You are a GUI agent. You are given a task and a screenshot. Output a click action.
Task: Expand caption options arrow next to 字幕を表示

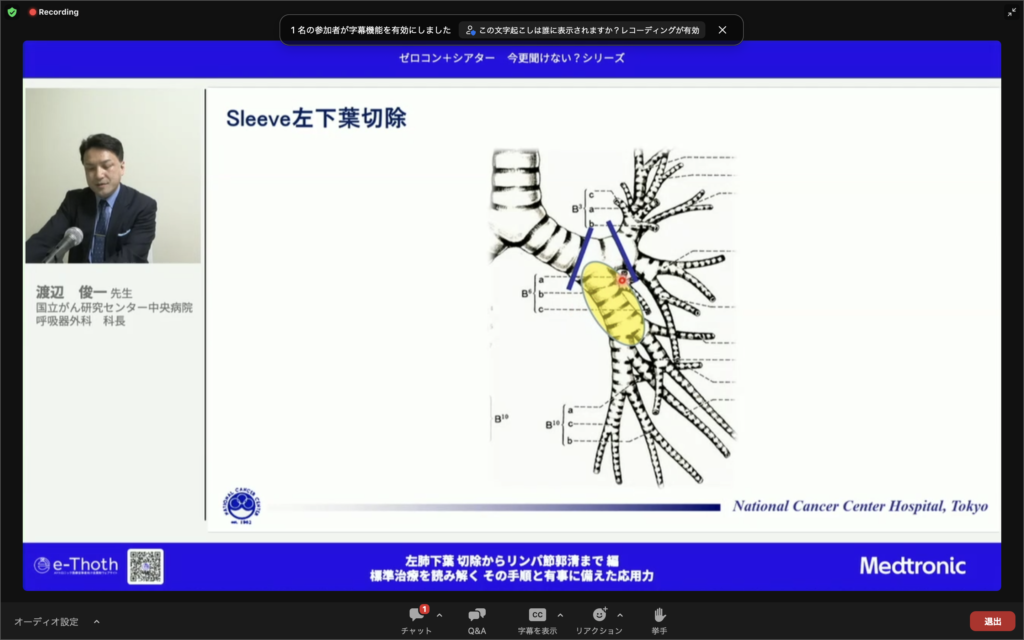(x=560, y=615)
